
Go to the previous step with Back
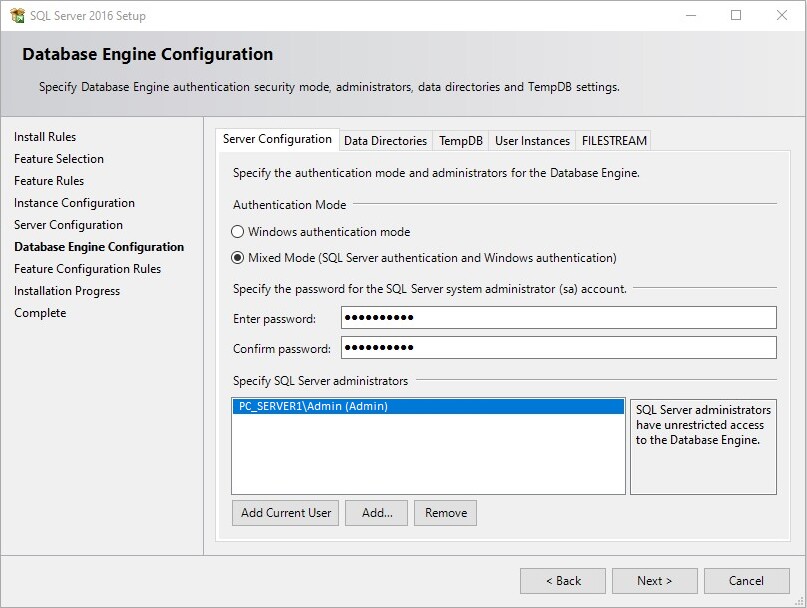coord(562,581)
